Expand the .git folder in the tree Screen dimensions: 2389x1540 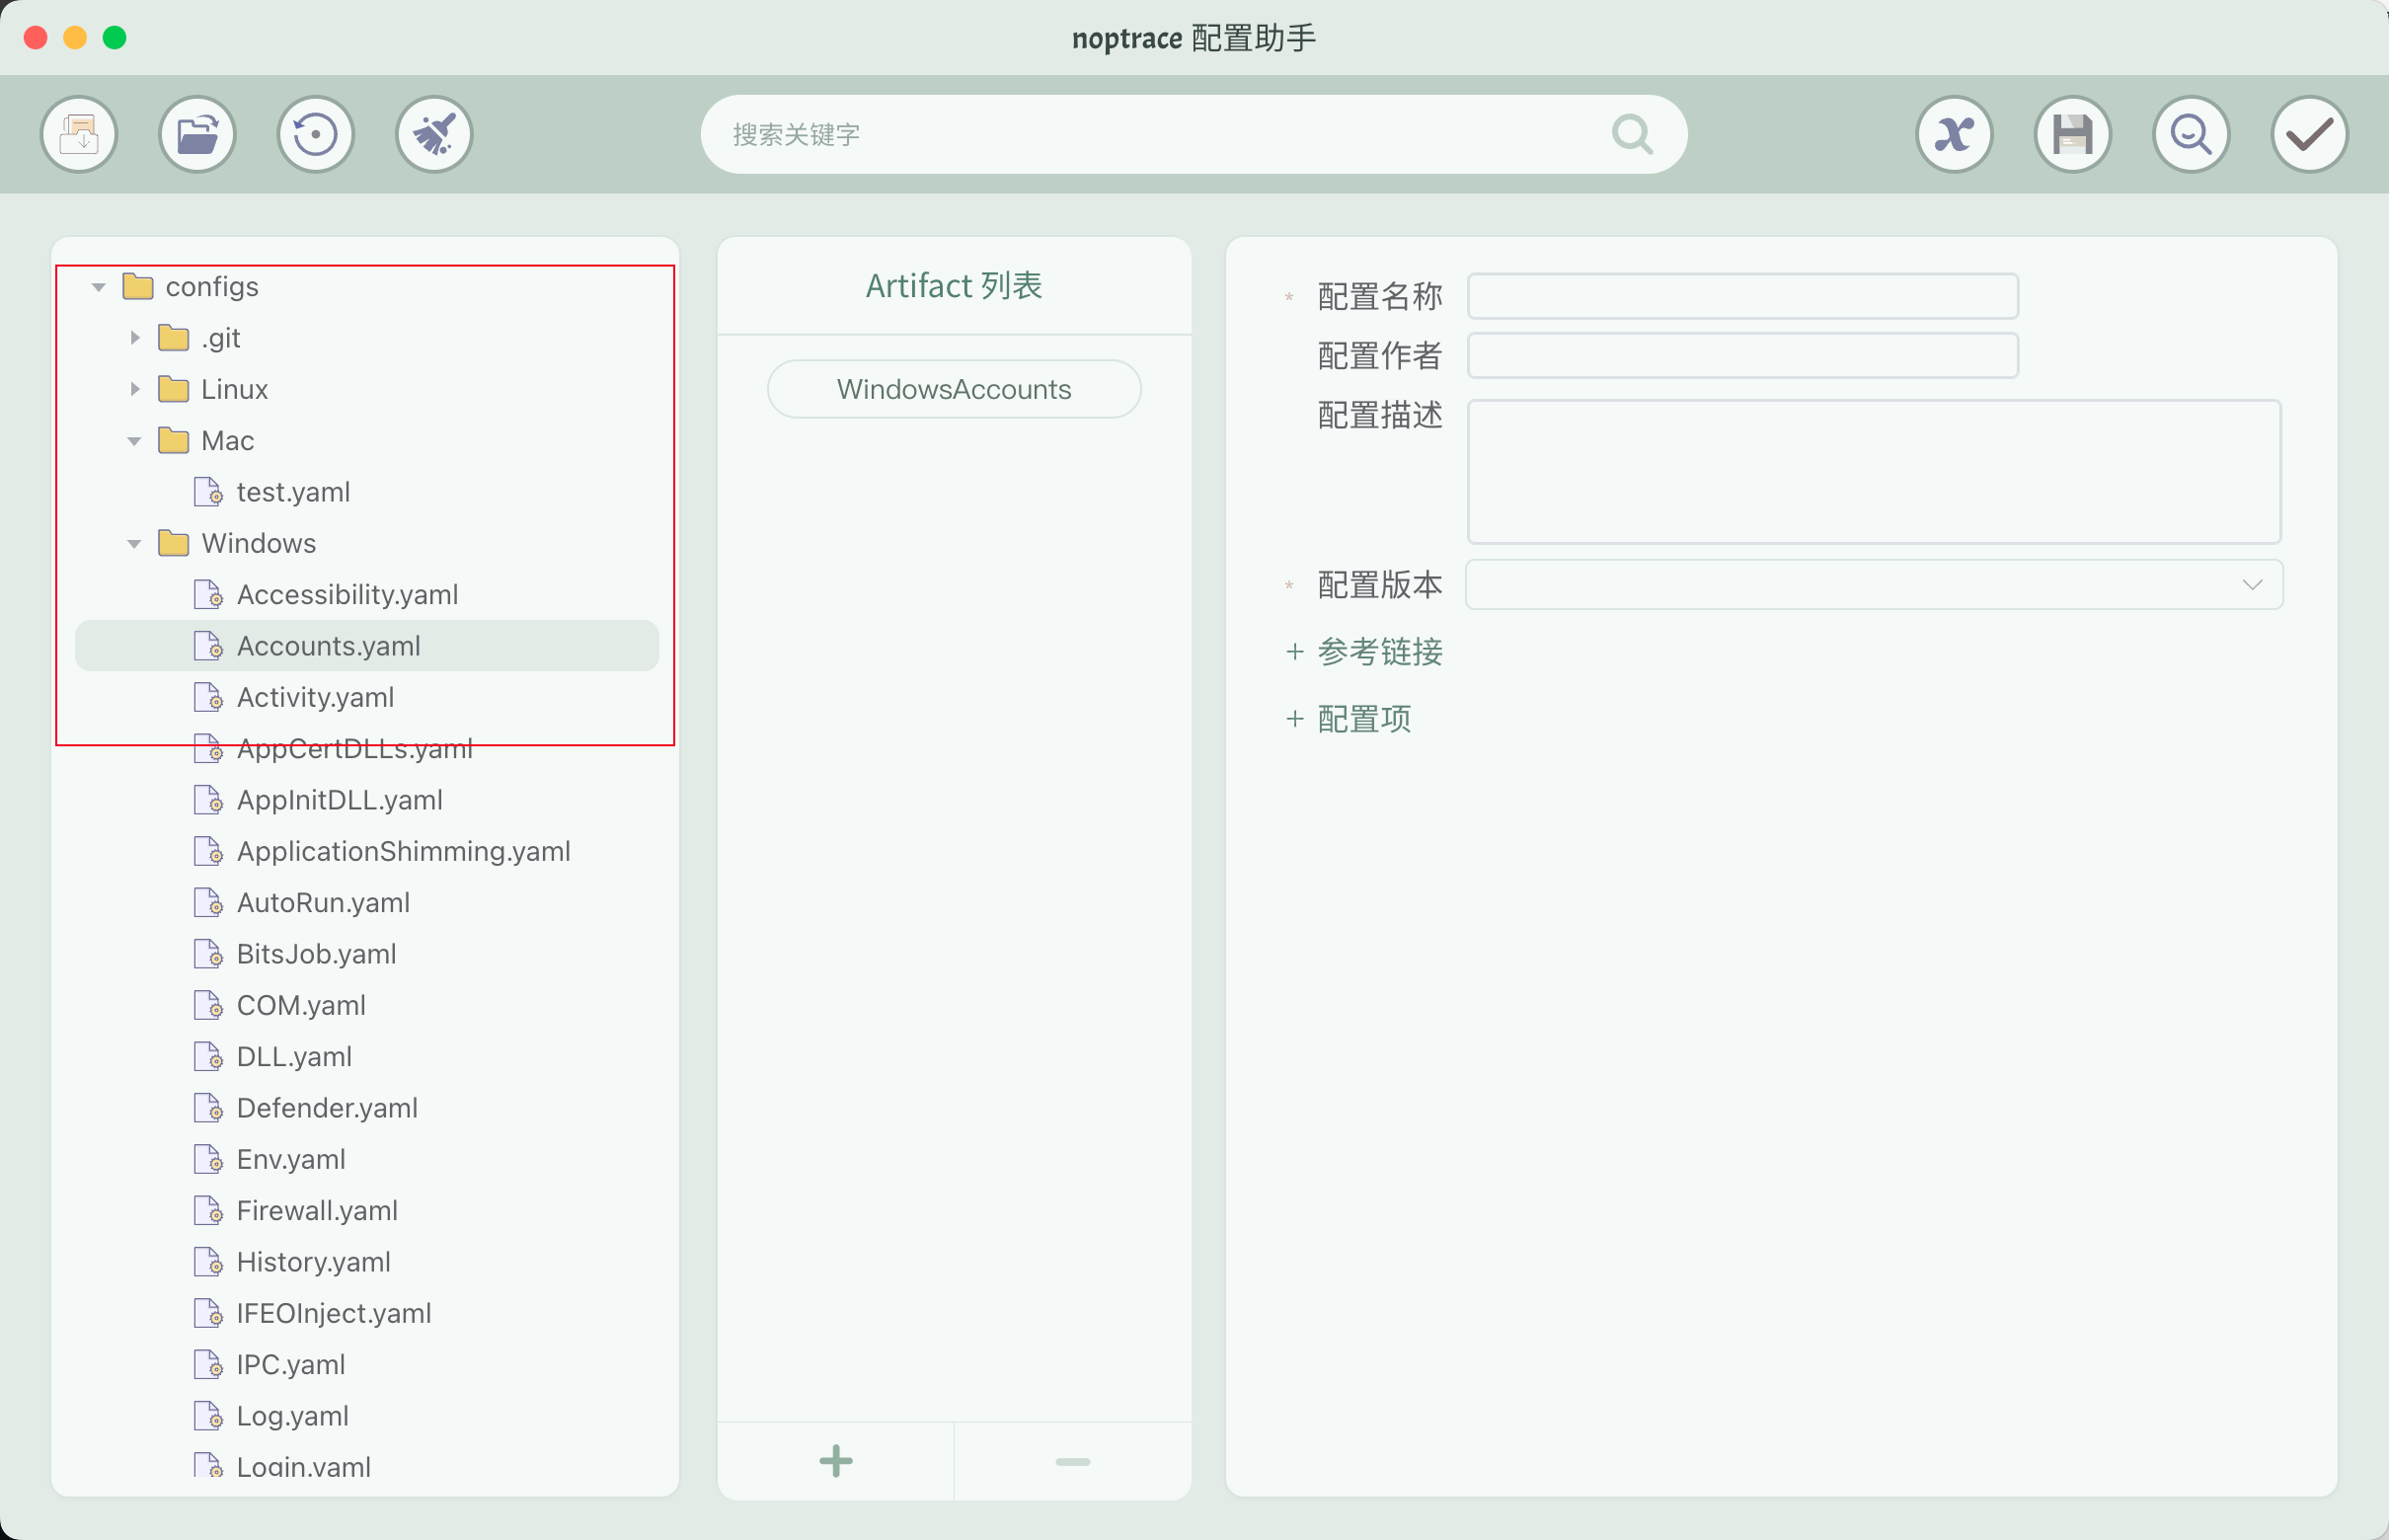click(x=136, y=338)
